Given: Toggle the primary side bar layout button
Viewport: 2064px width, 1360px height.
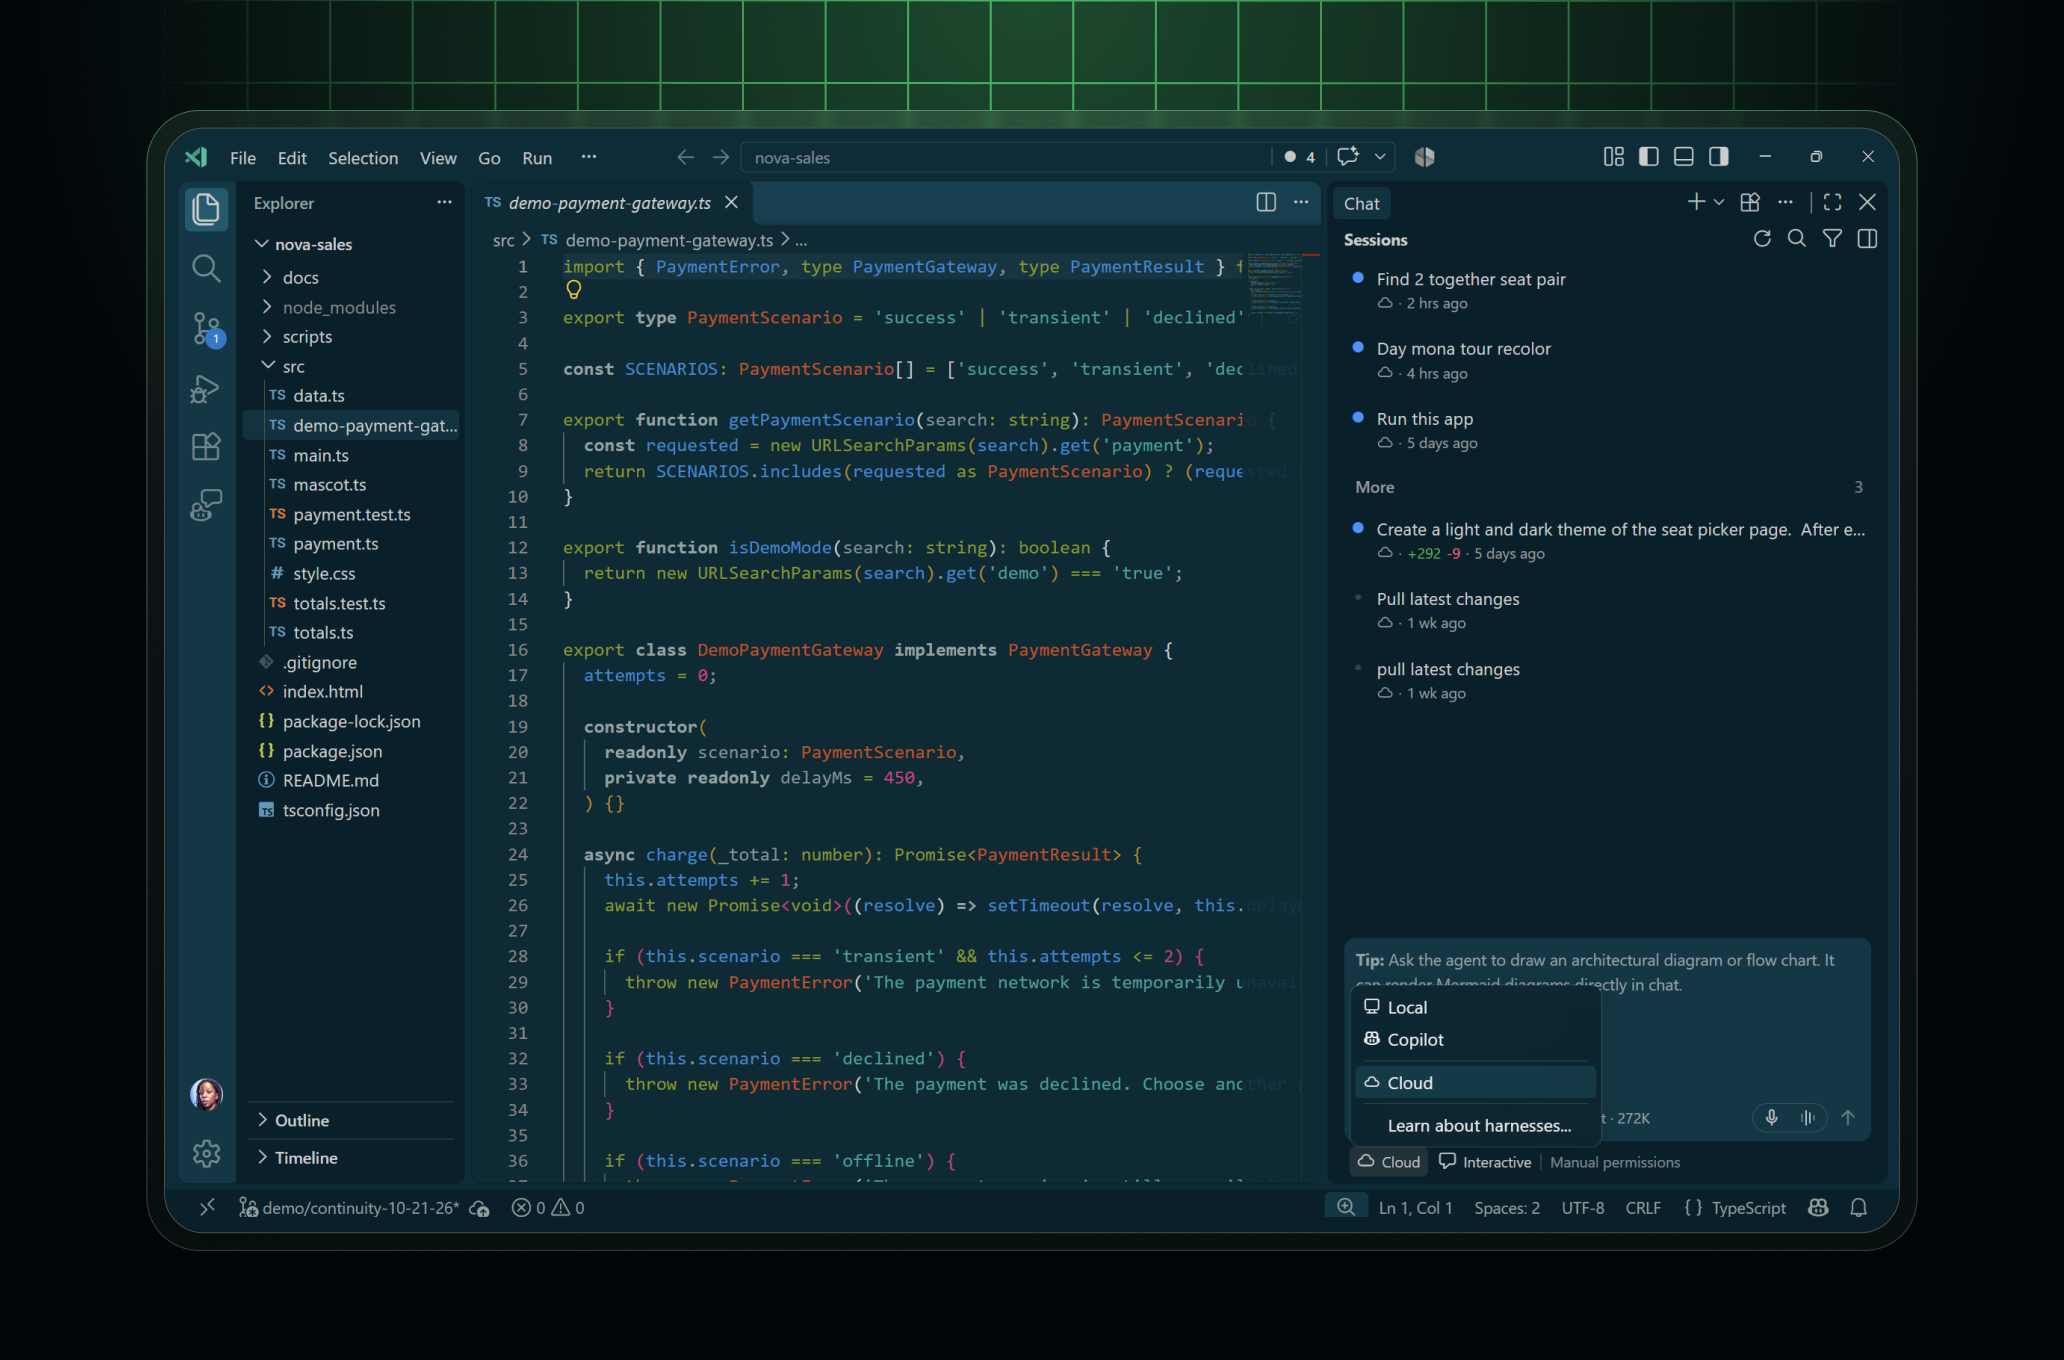Looking at the screenshot, I should (1649, 157).
